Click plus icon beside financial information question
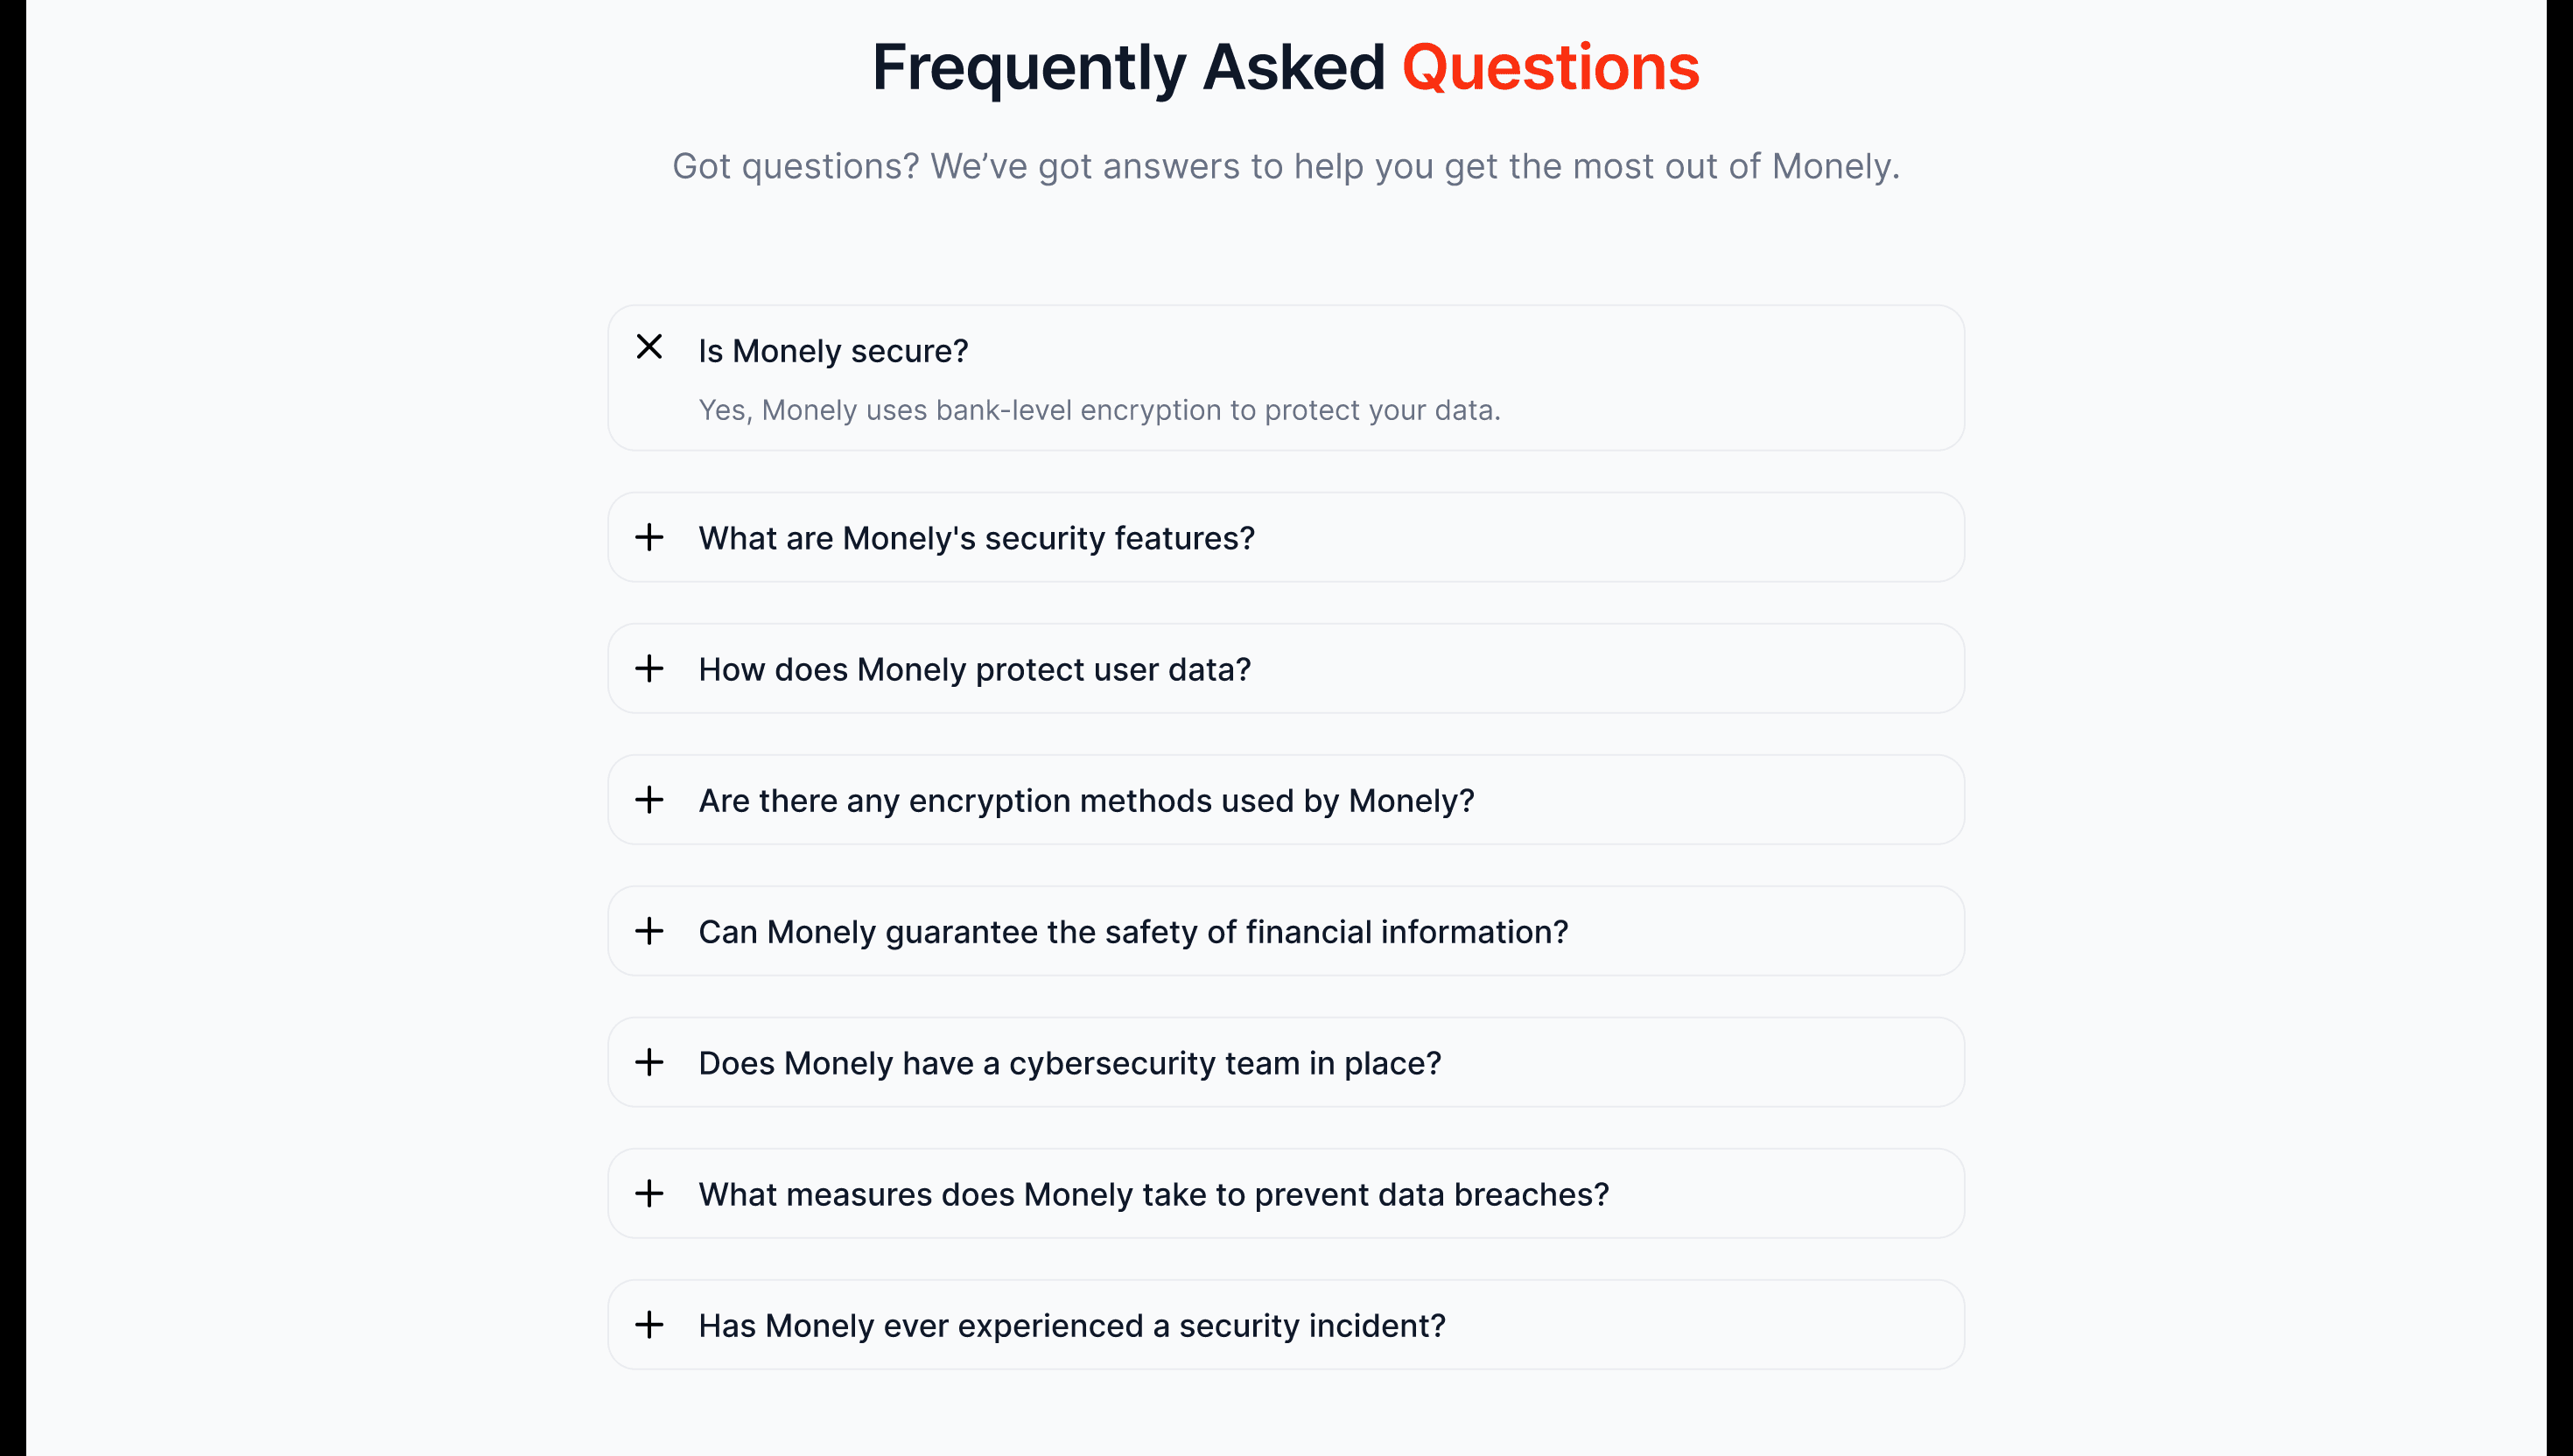Viewport: 2573px width, 1456px height. tap(649, 931)
